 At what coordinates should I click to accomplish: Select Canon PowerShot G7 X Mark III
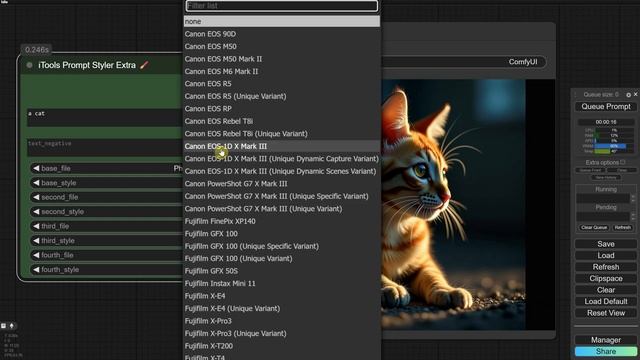pos(282,184)
